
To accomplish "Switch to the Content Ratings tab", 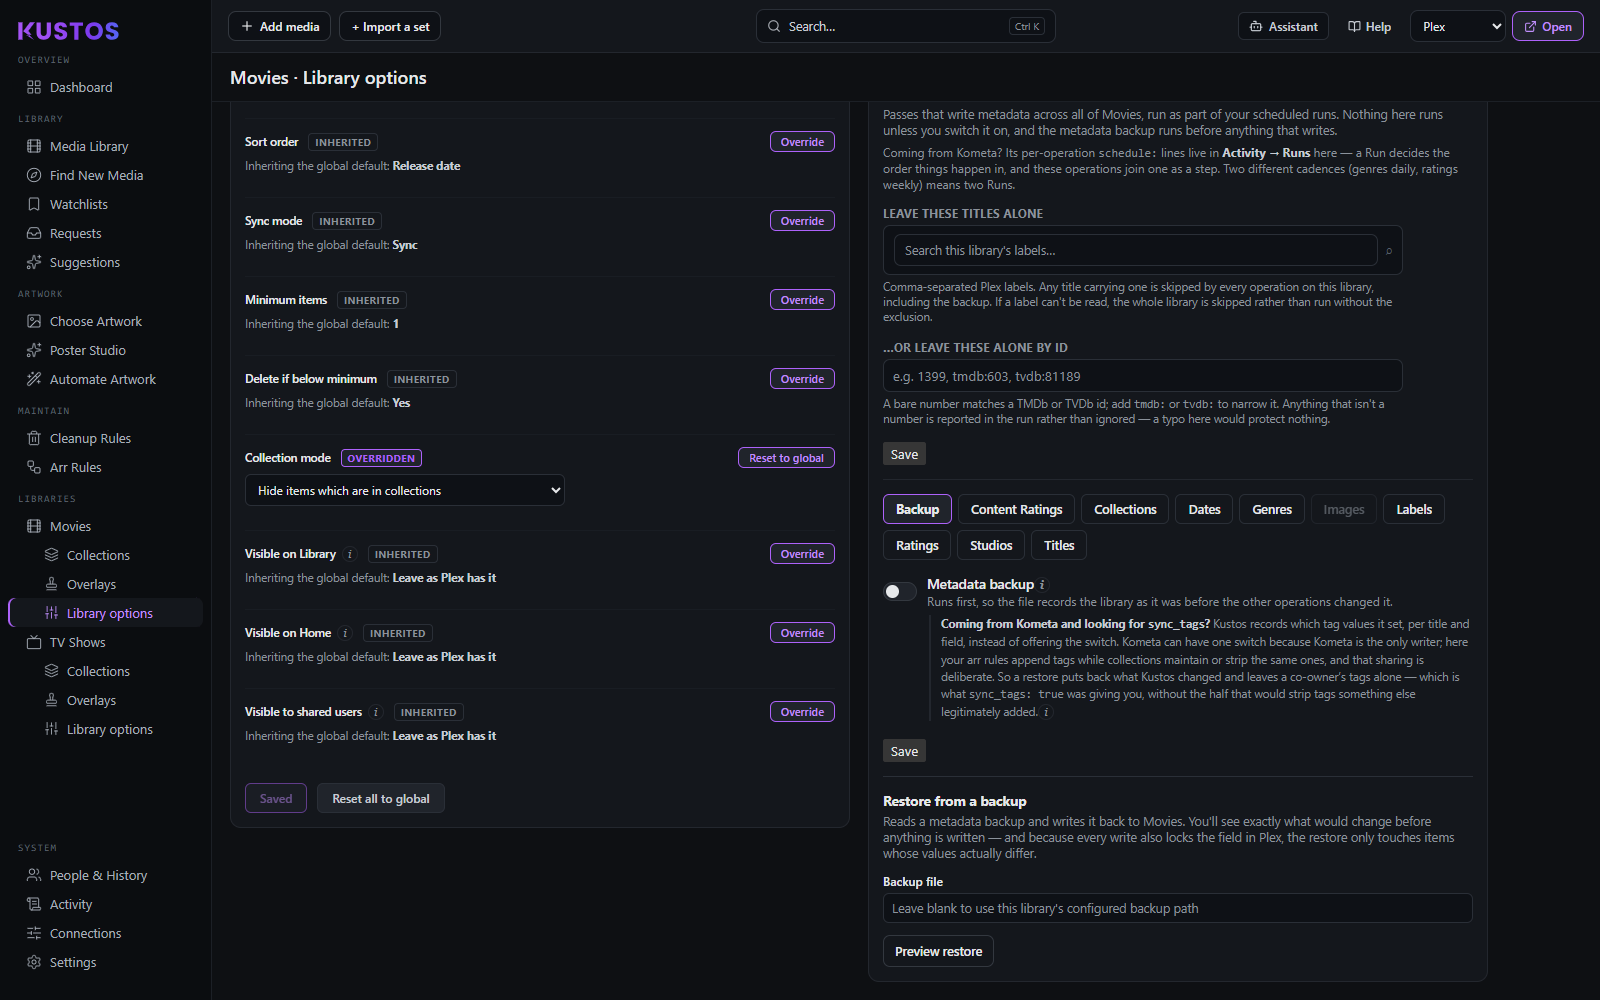I will (x=1016, y=509).
